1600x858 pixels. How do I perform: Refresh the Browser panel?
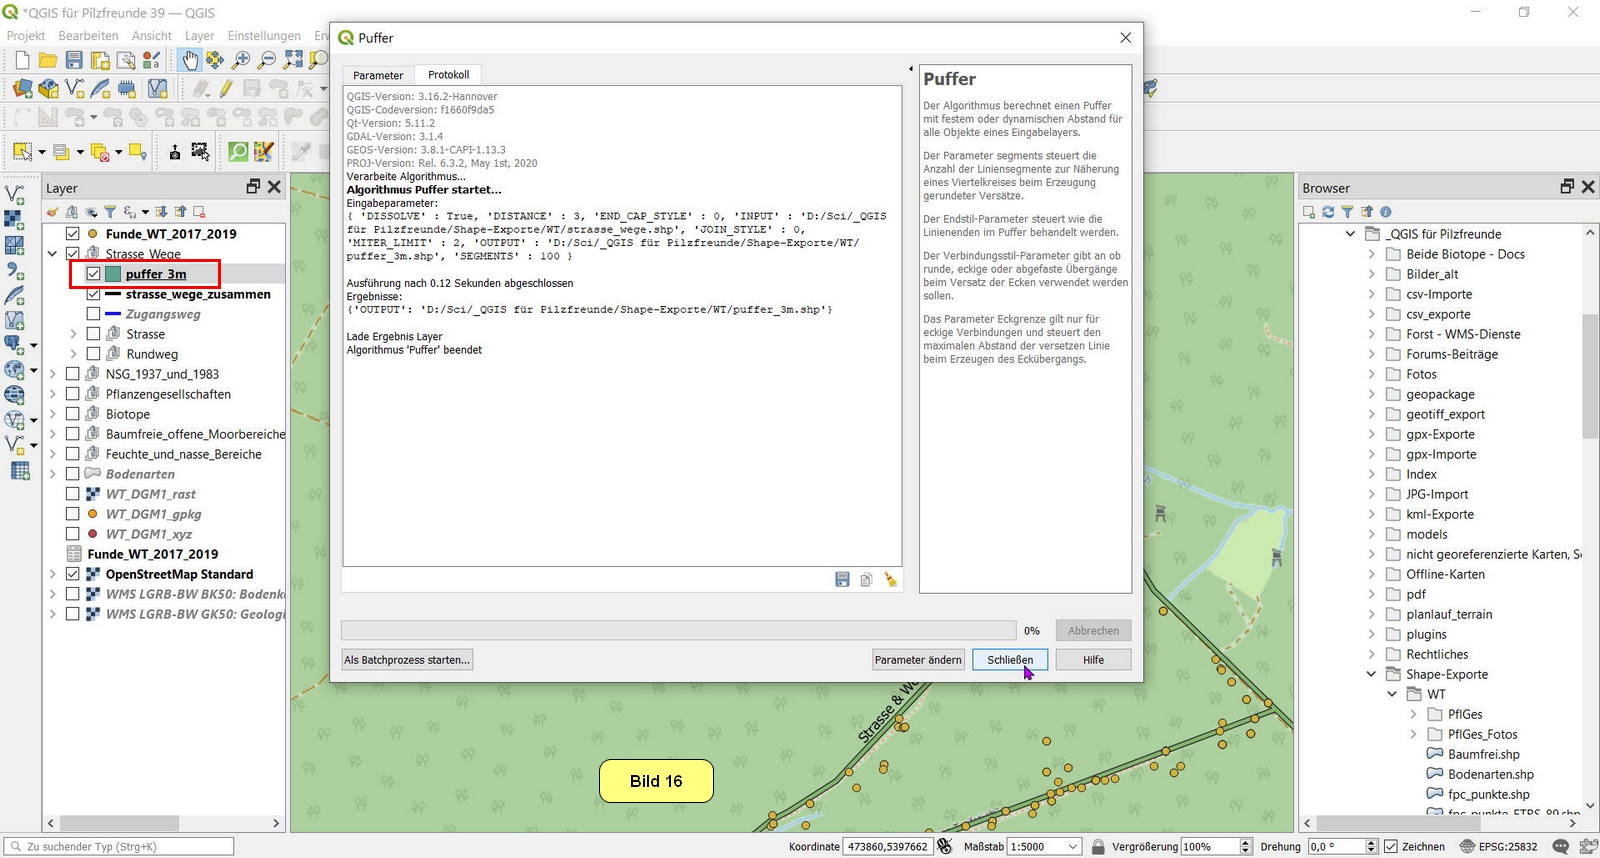[1328, 212]
